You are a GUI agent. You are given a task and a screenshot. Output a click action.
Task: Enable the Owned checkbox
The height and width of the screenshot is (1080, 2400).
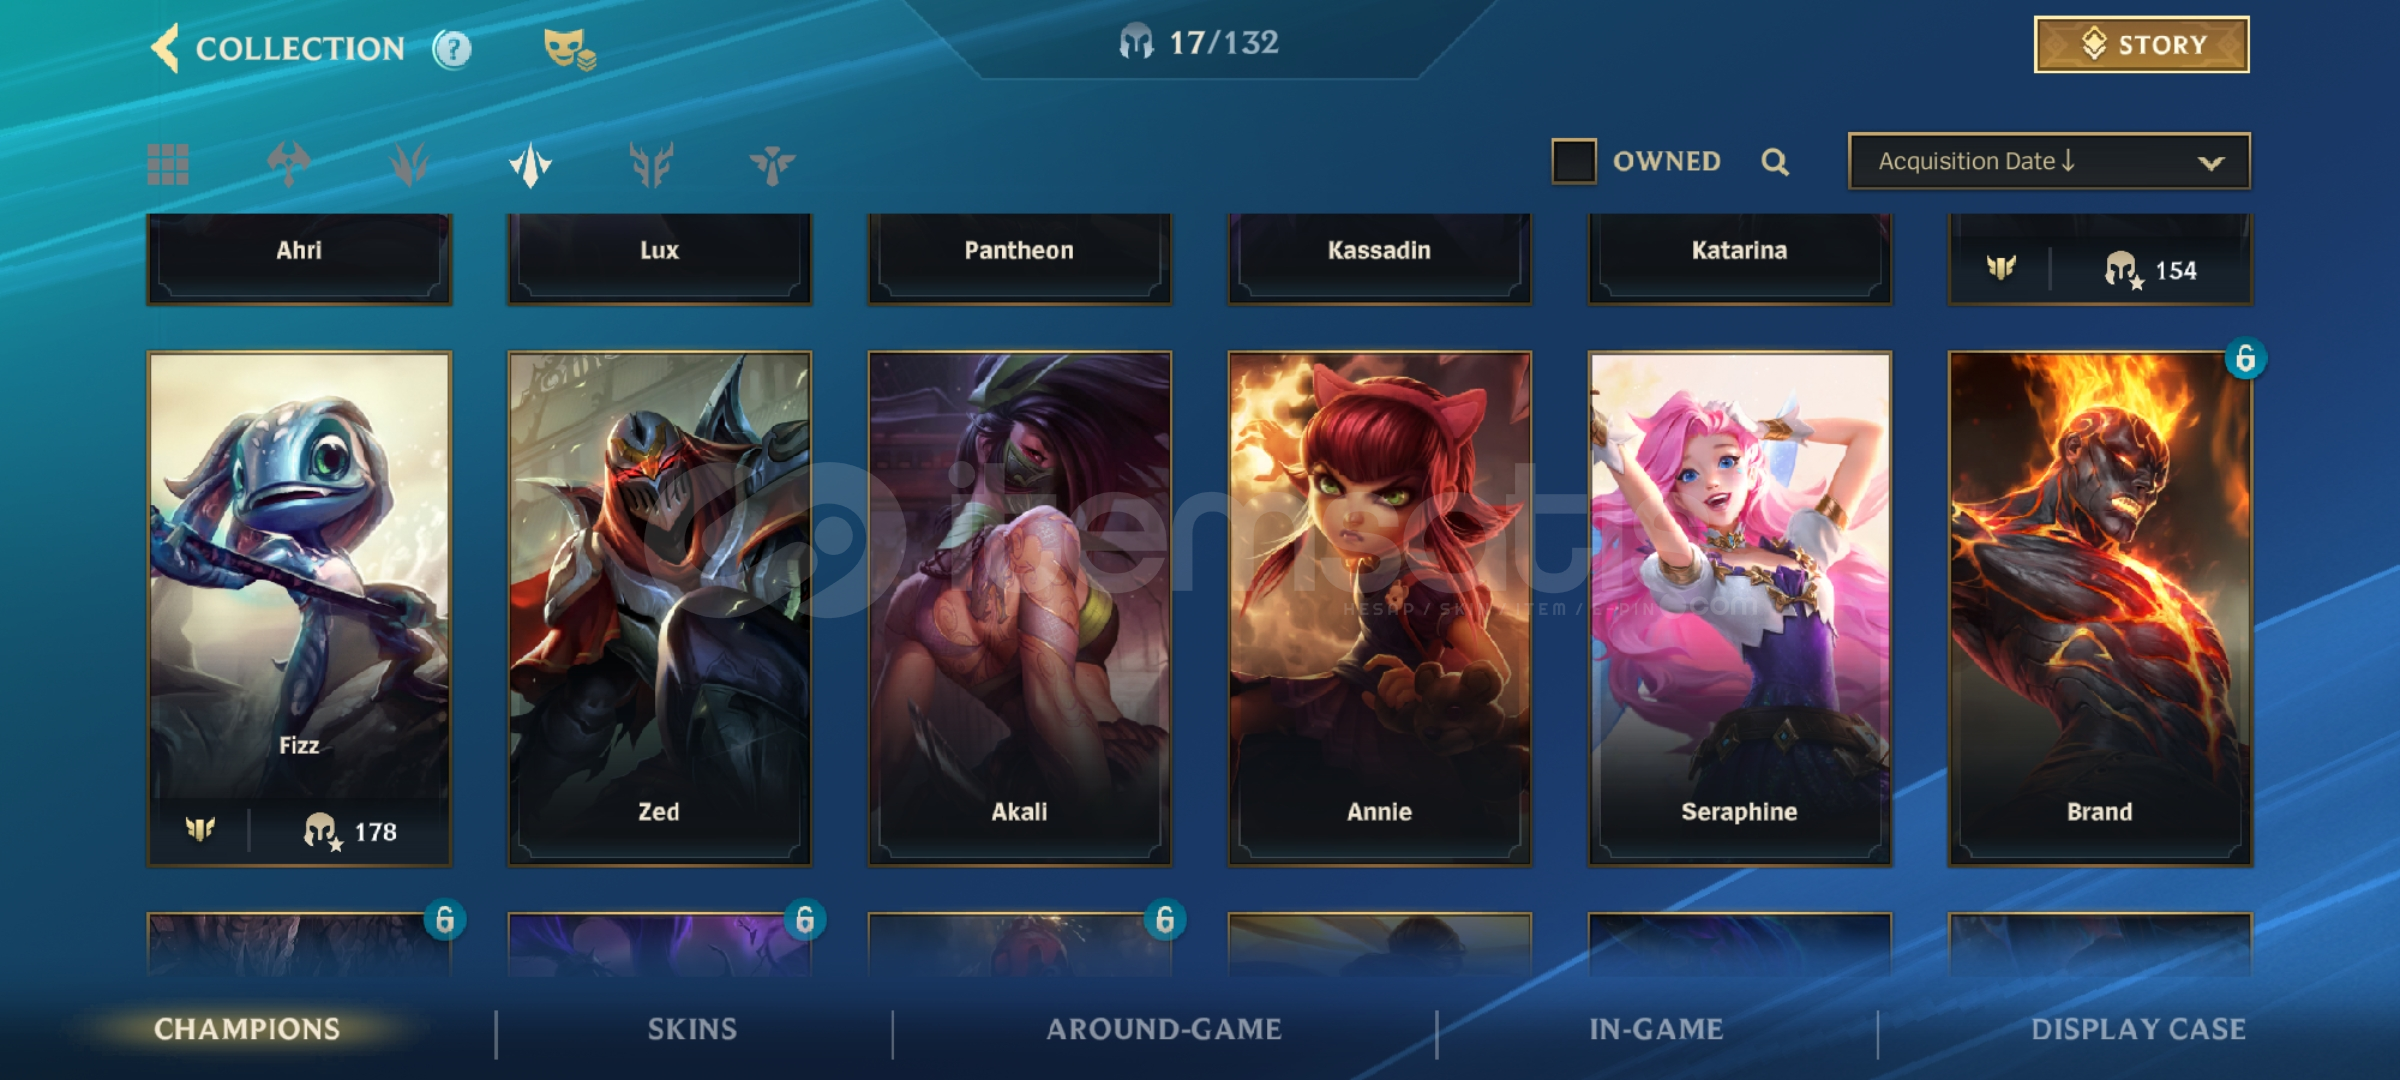[x=1573, y=161]
